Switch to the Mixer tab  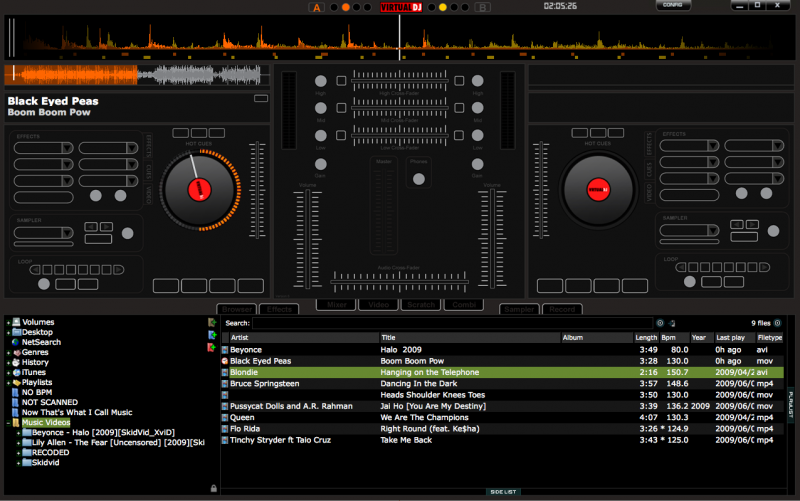[x=336, y=305]
